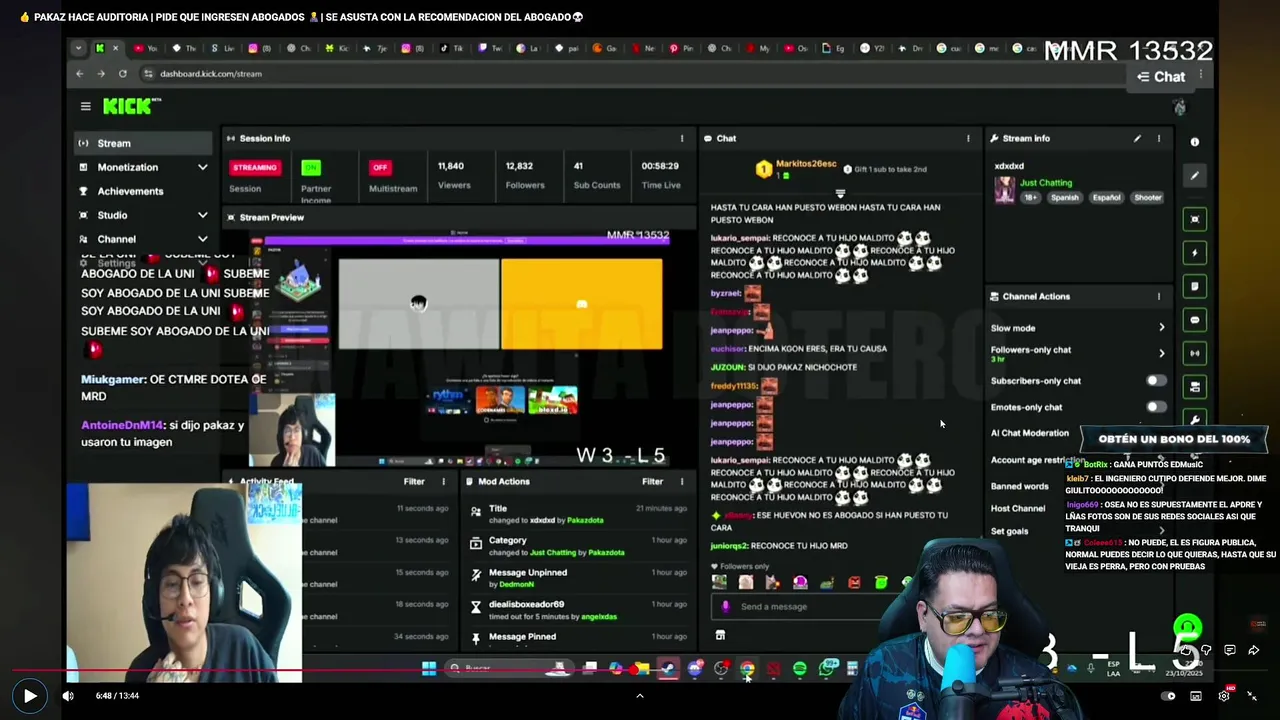Viewport: 1280px width, 720px height.
Task: Open the Chat panel options menu
Action: [x=967, y=139]
